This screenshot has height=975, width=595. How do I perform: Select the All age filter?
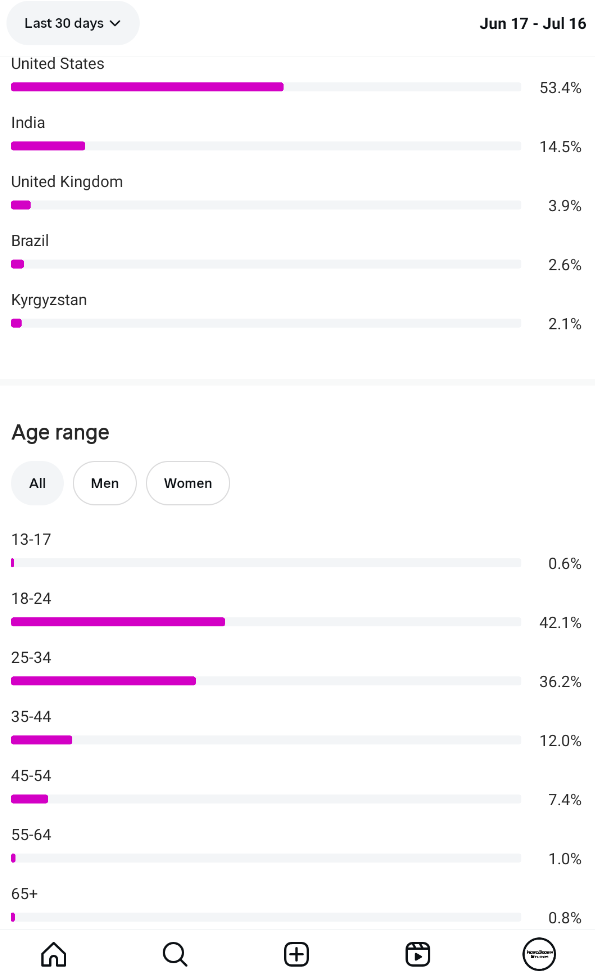coord(37,483)
